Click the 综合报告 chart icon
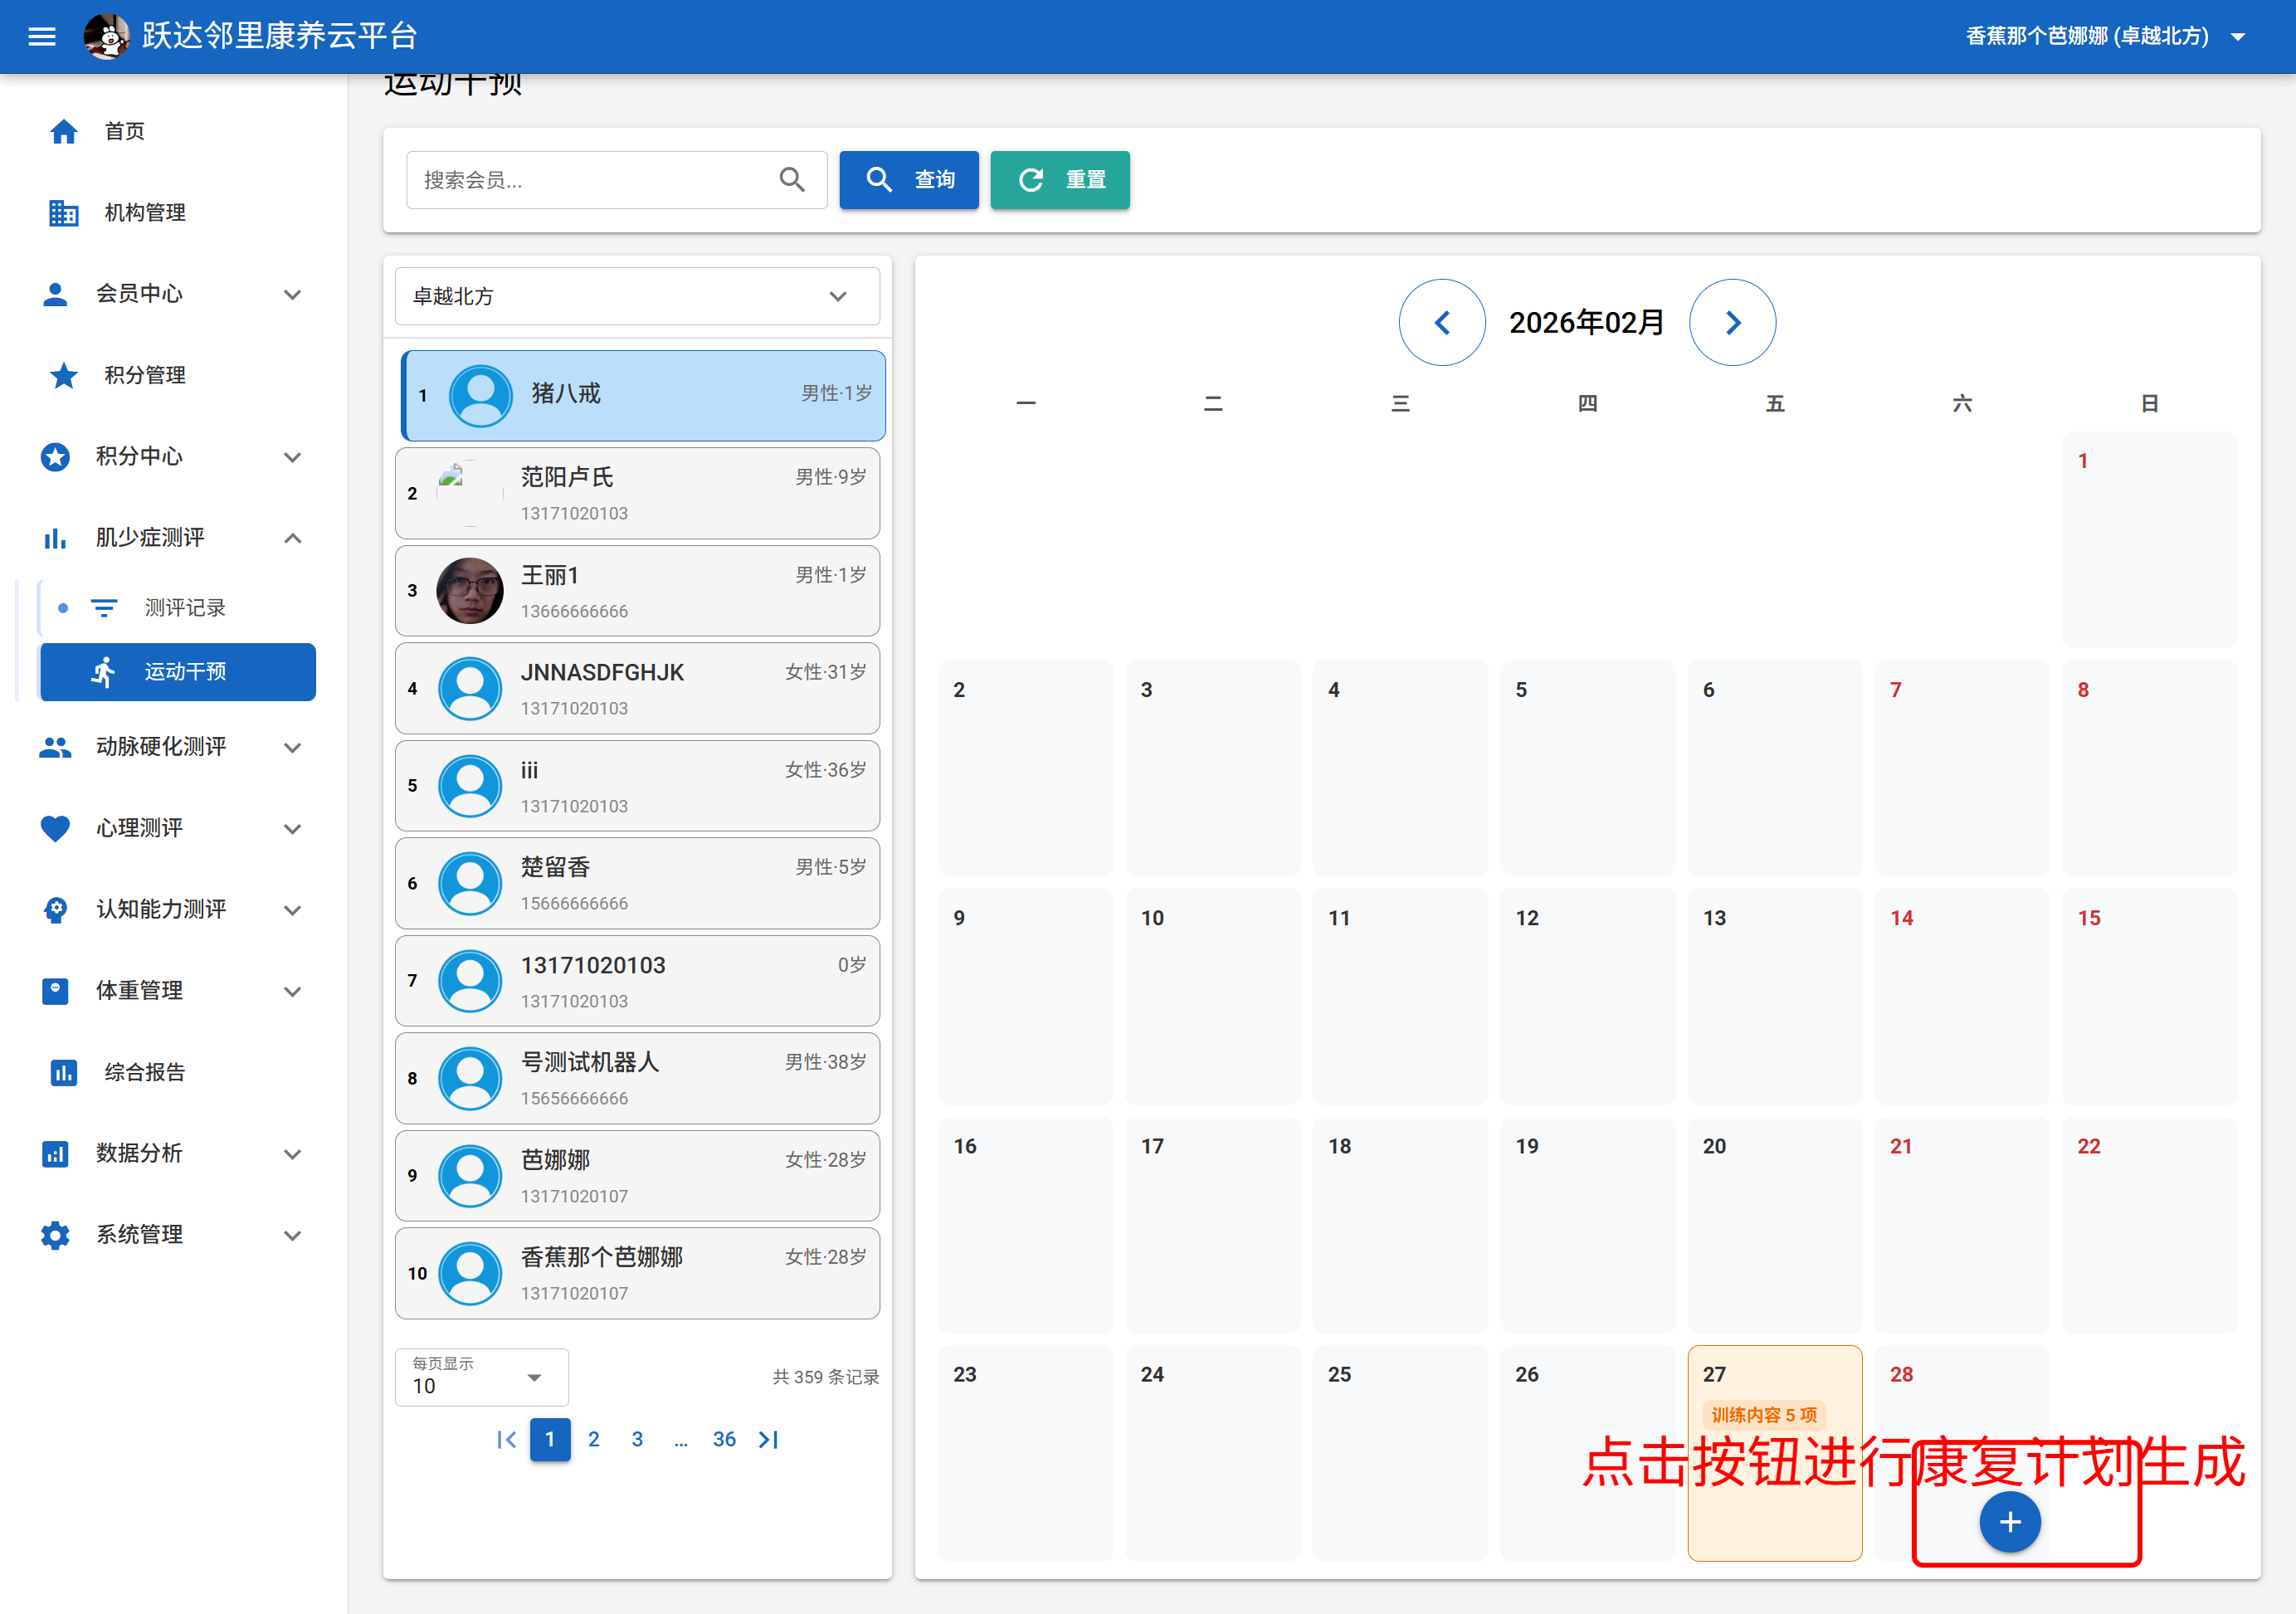 pos(64,1073)
